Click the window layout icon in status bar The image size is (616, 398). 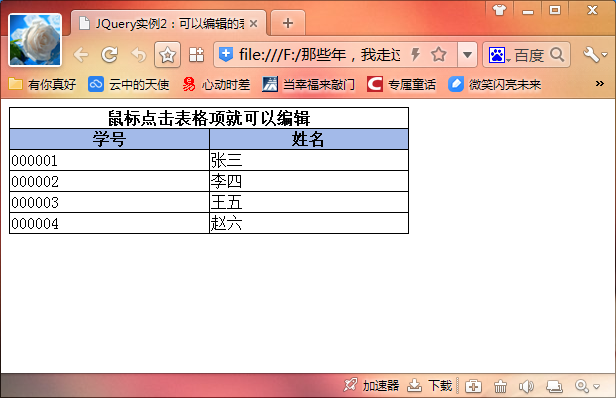click(554, 386)
